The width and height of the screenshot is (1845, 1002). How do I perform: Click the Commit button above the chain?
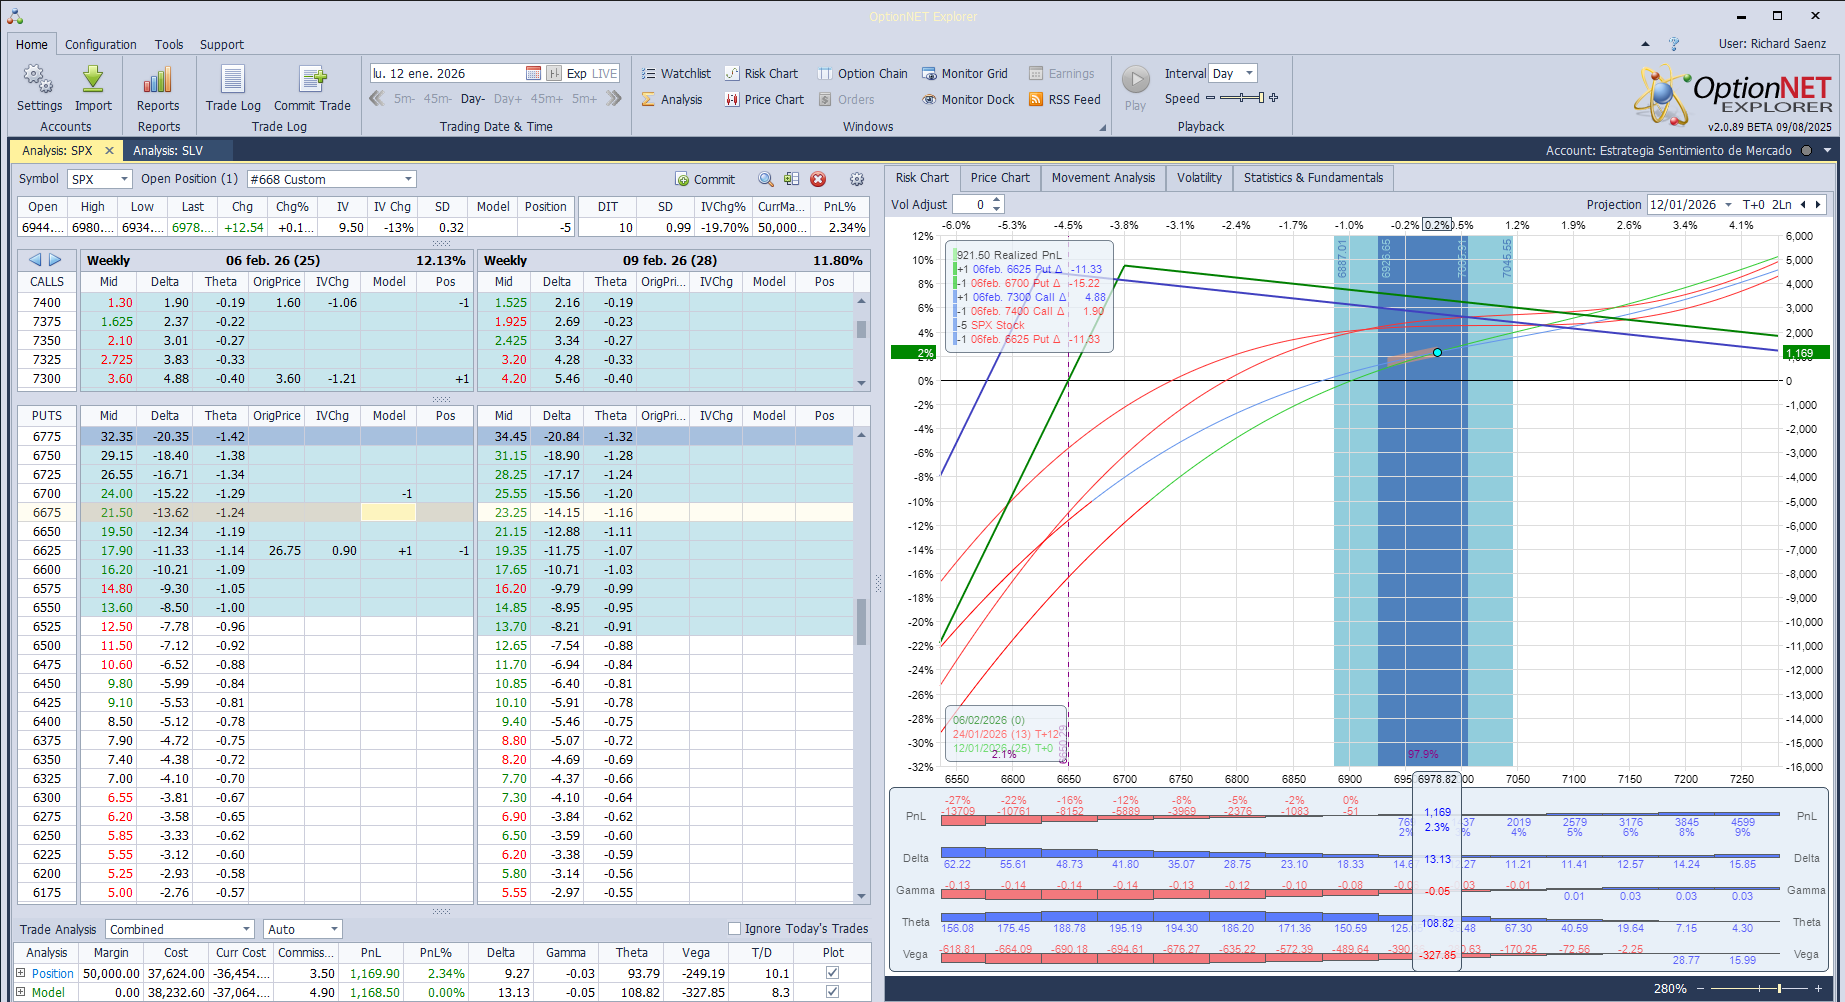[705, 180]
